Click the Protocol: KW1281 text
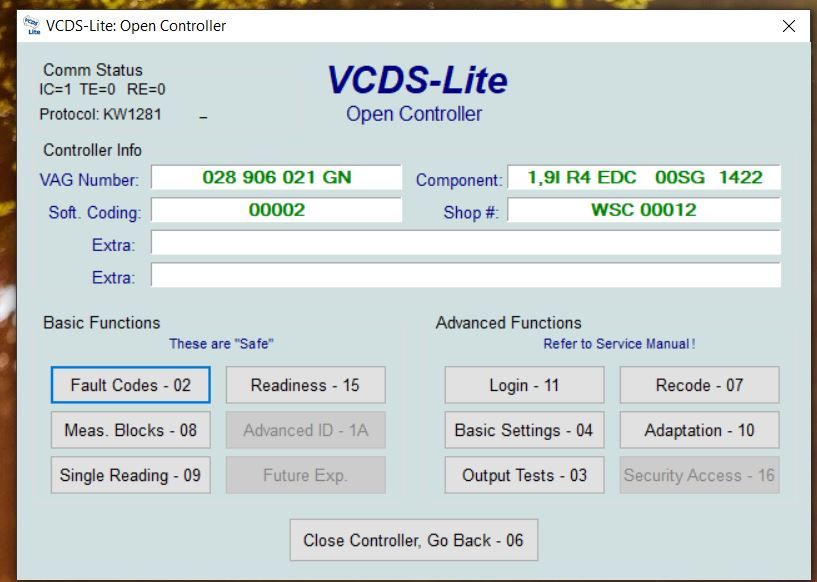This screenshot has height=582, width=817. pyautogui.click(x=101, y=114)
